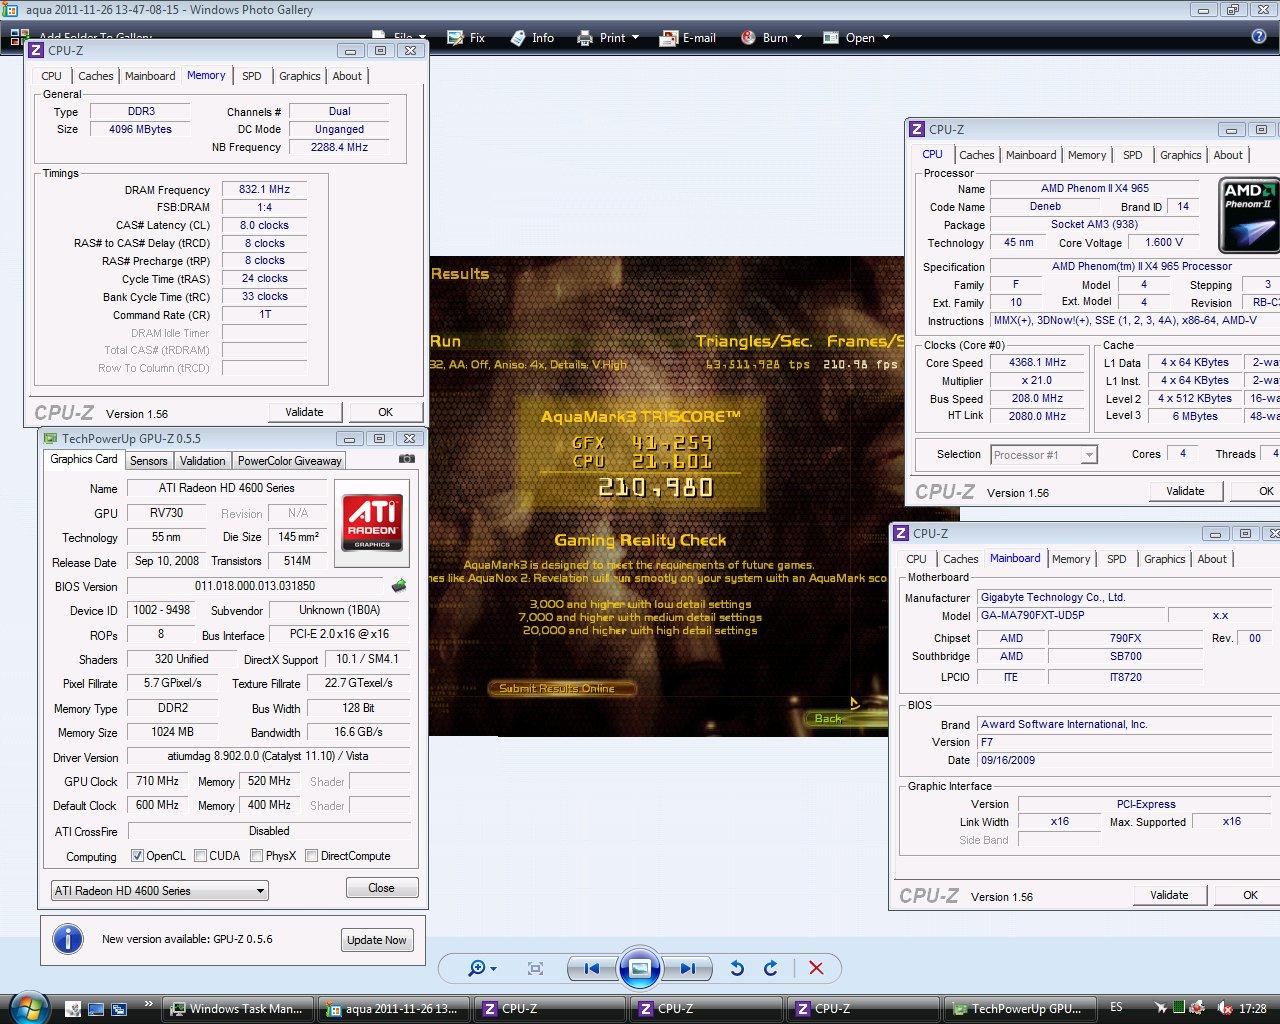The height and width of the screenshot is (1024, 1280).
Task: Click the ES language indicator
Action: (1116, 1007)
